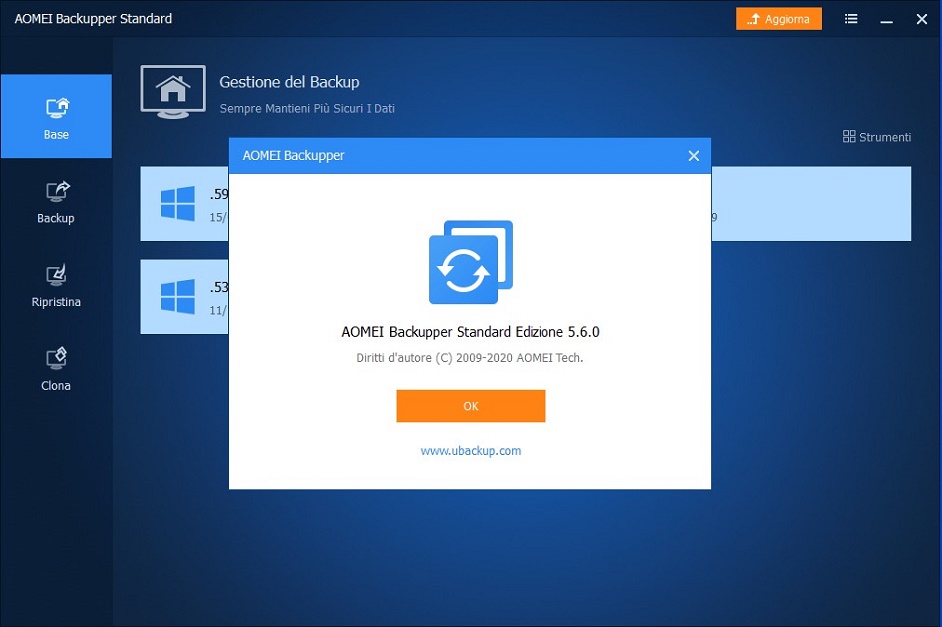Close the AOMEI Backupper about dialog
The width and height of the screenshot is (942, 627).
[x=693, y=156]
